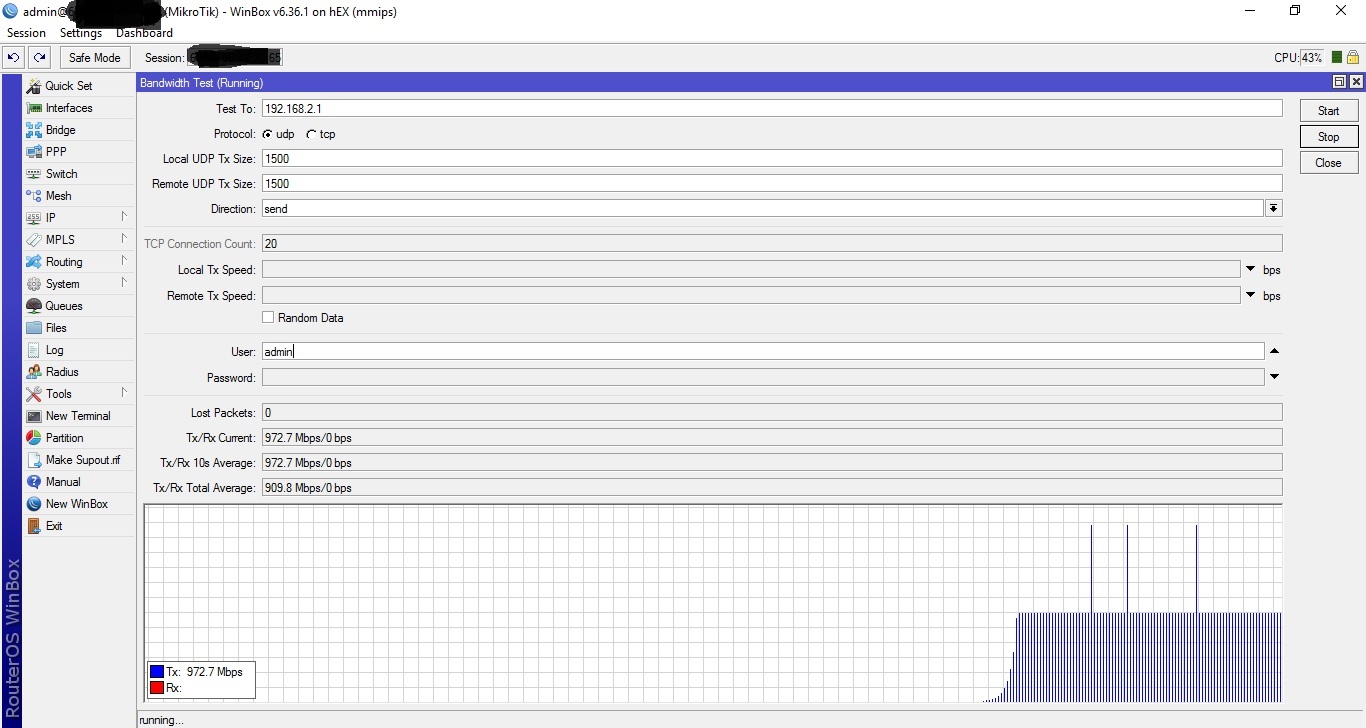Screen dimensions: 1366x728
Task: Open the Manual help icon
Action: point(34,482)
